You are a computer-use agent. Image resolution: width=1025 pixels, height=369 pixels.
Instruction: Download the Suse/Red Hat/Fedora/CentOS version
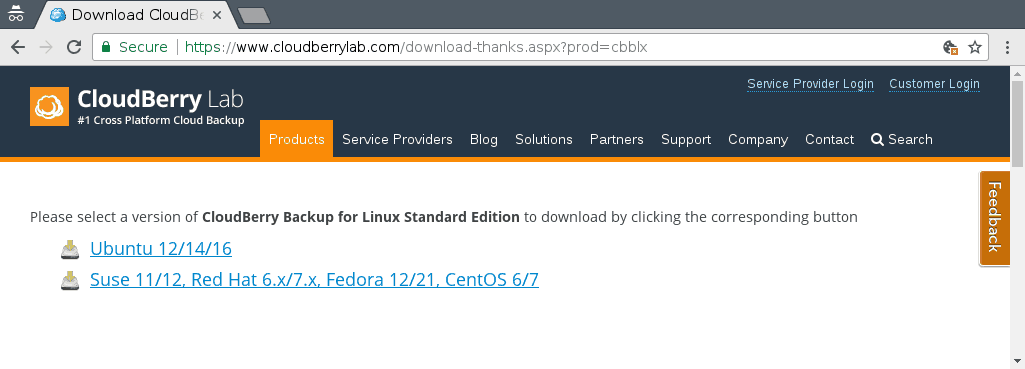314,281
